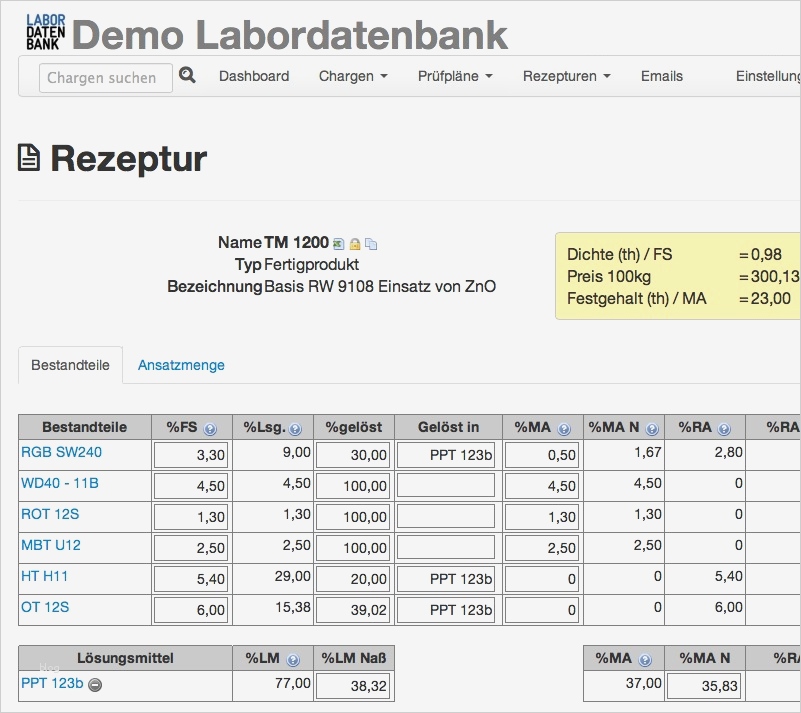Click the empty Gelöst in field for ROT 12S
Screen dimensions: 801x713
click(x=446, y=517)
